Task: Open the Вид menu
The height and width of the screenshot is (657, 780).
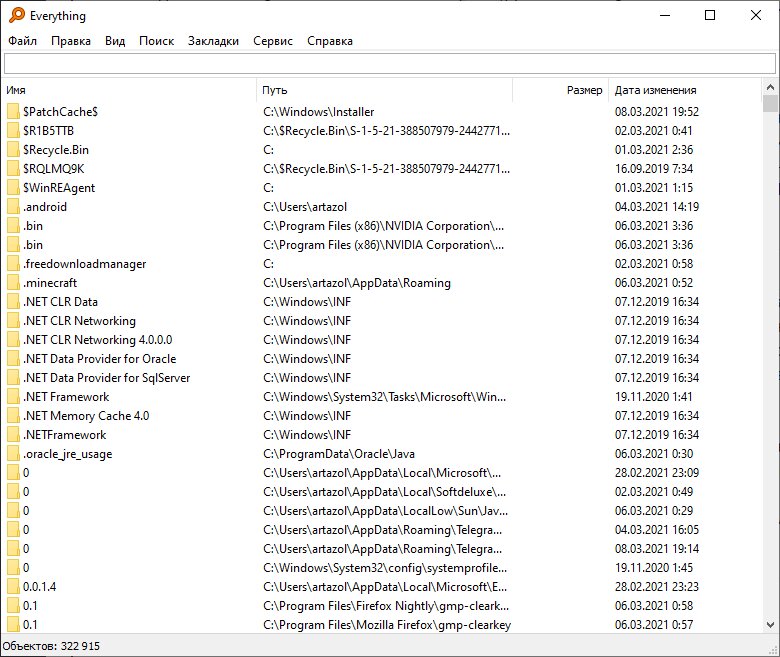Action: tap(115, 41)
